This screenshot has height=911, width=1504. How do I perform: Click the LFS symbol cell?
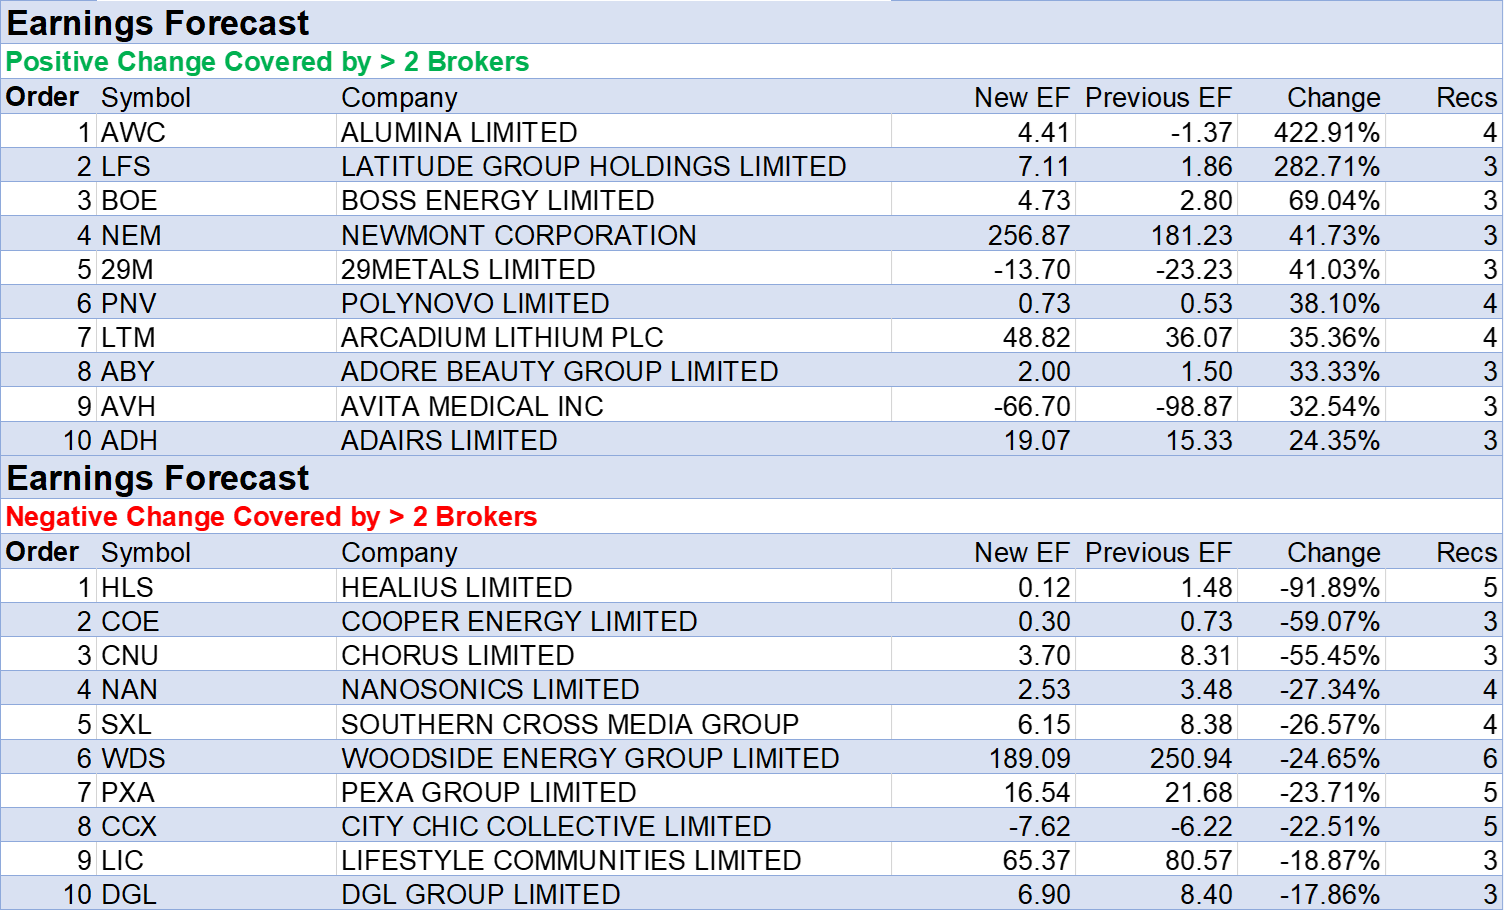[x=126, y=166]
